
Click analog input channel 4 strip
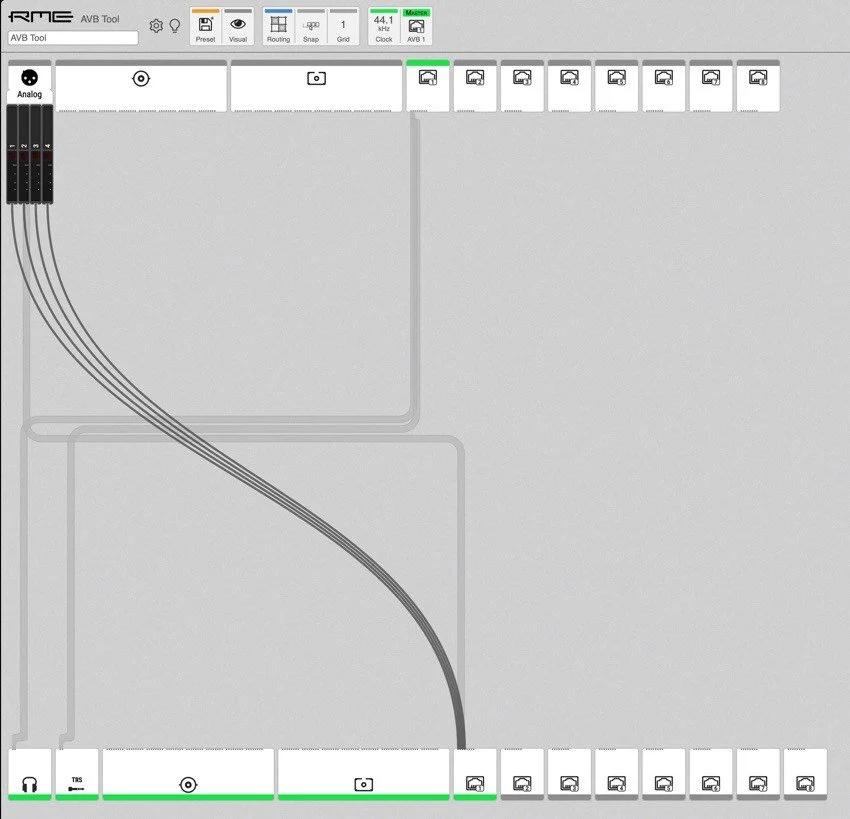[48, 154]
